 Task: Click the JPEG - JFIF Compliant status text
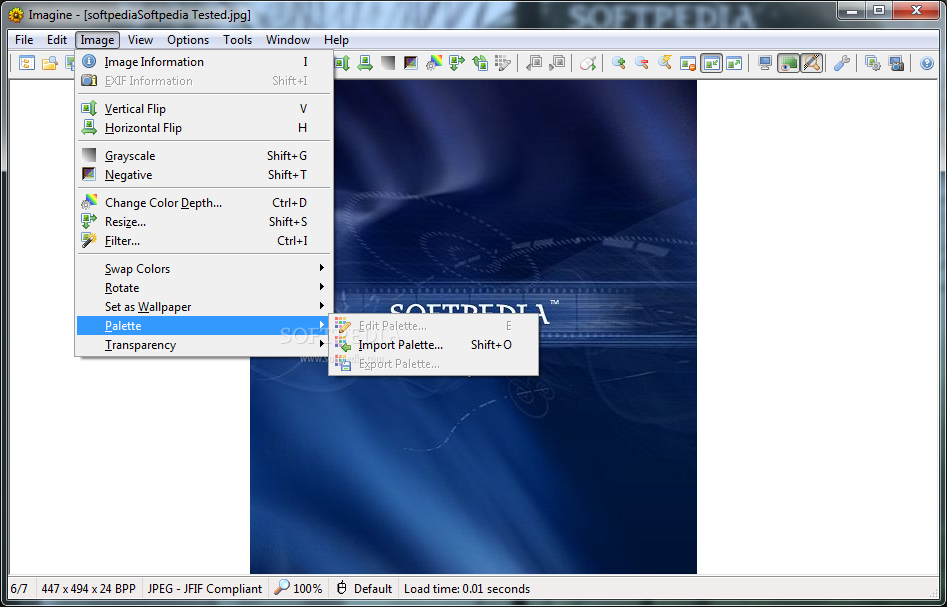coord(205,589)
